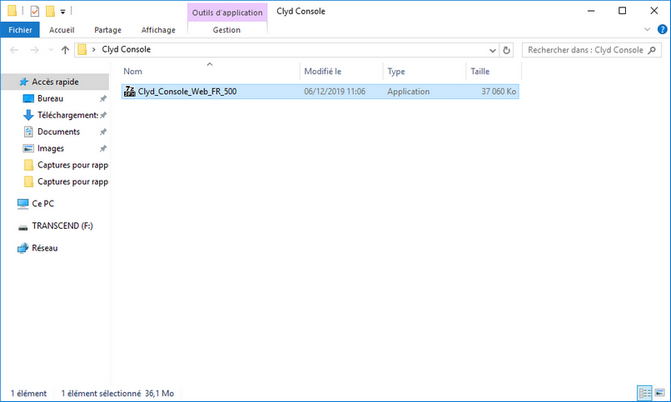Click Clyd Console in the address bar
671x402 pixels.
[x=126, y=50]
